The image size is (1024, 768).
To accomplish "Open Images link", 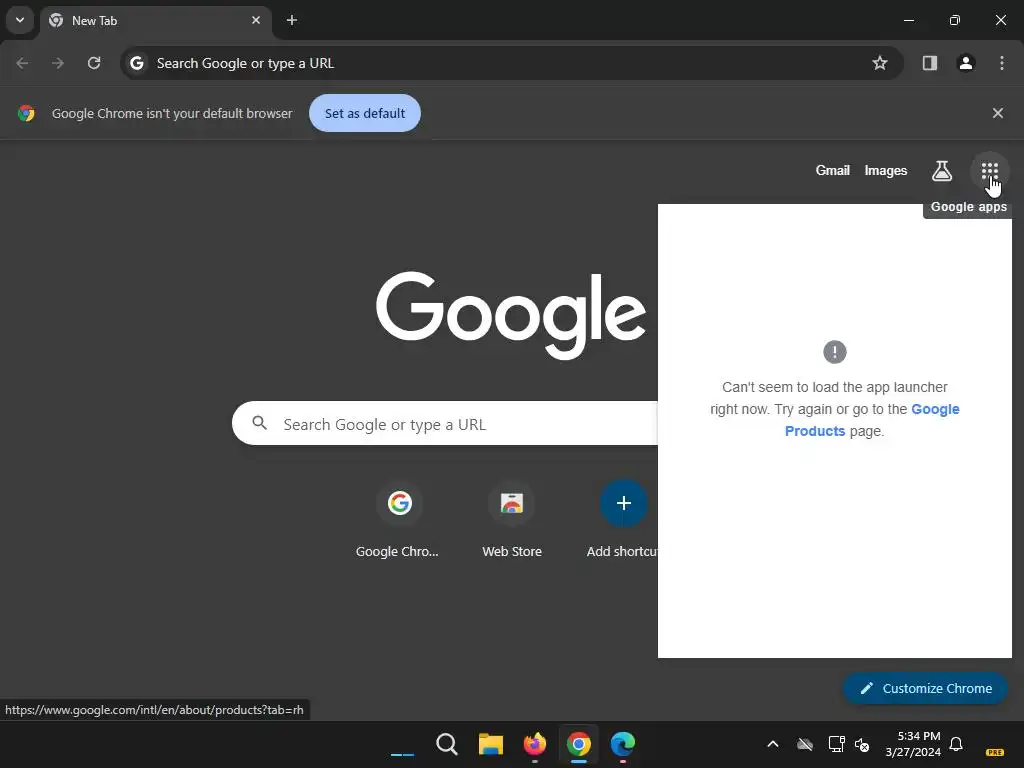I will click(x=886, y=170).
